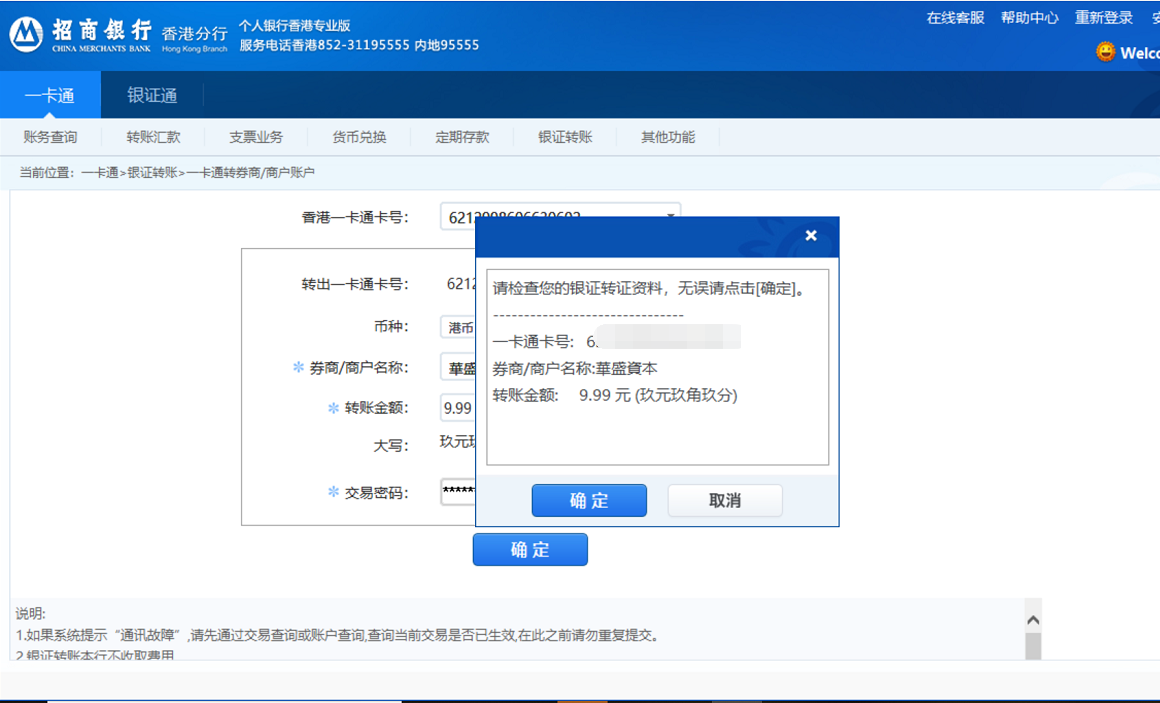Click 一卡通卡号 line in dialog
Viewport: 1160px width, 703px height.
point(616,341)
